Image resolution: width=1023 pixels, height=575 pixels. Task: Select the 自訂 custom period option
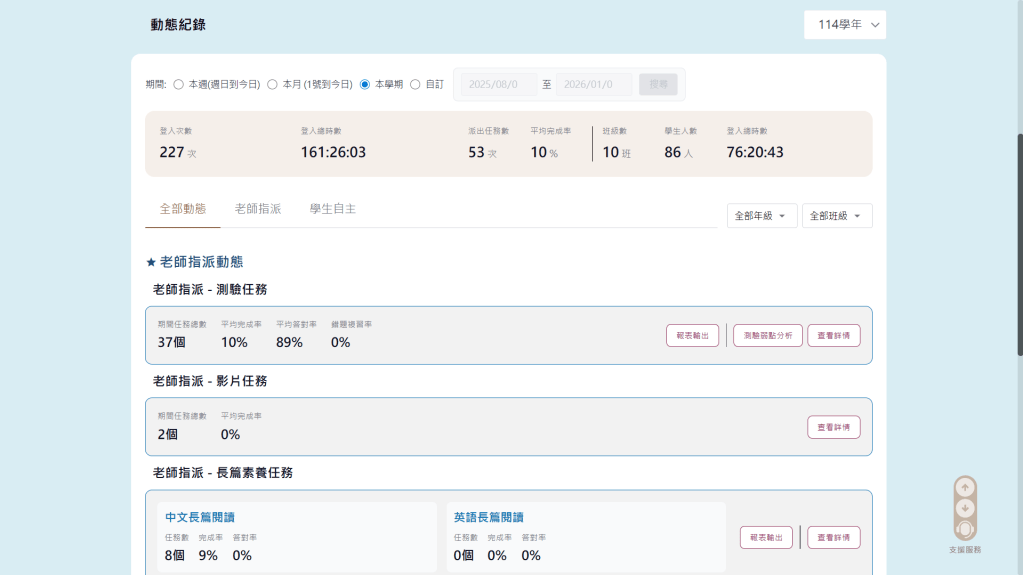[x=415, y=85]
